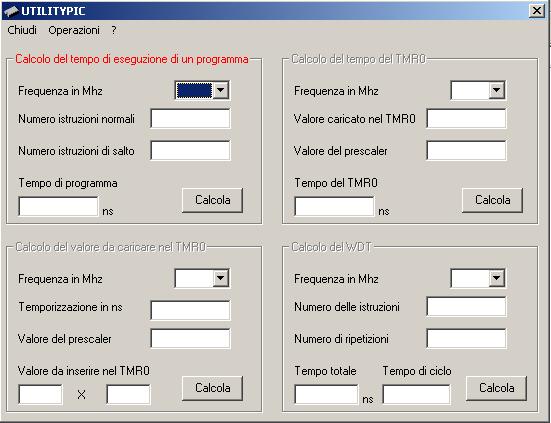This screenshot has height=423, width=551.
Task: Click the UTILITYPIC chip icon in the title bar
Action: coord(11,11)
